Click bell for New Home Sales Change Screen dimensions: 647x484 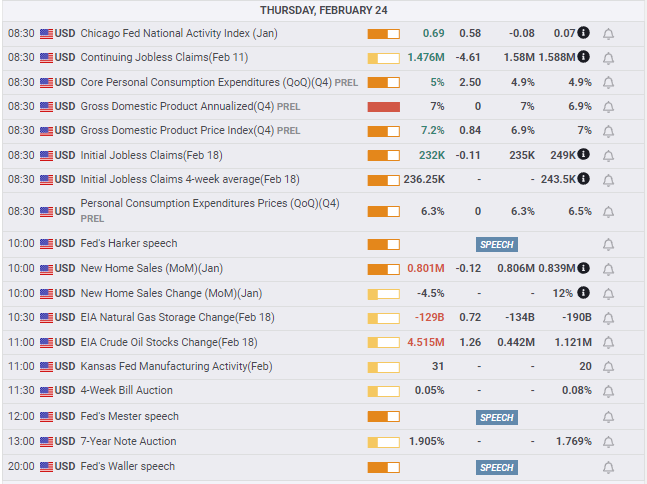point(608,294)
